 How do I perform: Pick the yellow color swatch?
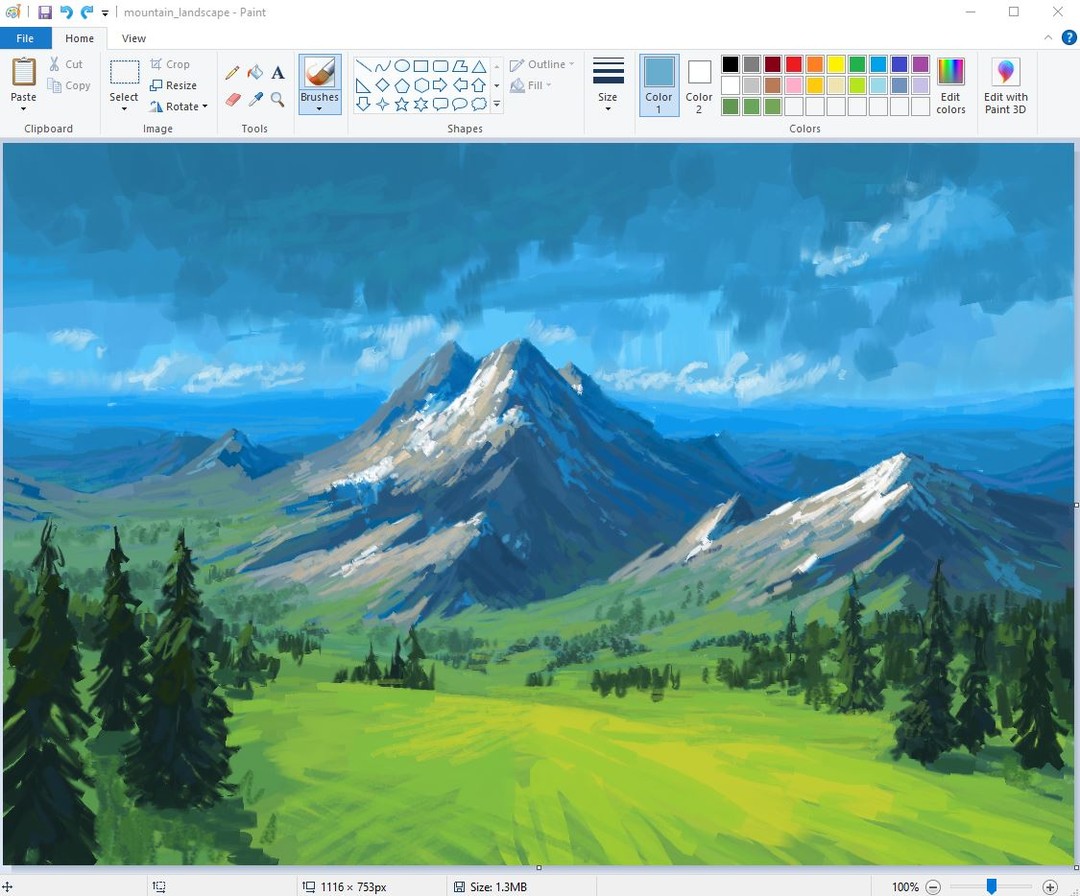click(x=836, y=64)
